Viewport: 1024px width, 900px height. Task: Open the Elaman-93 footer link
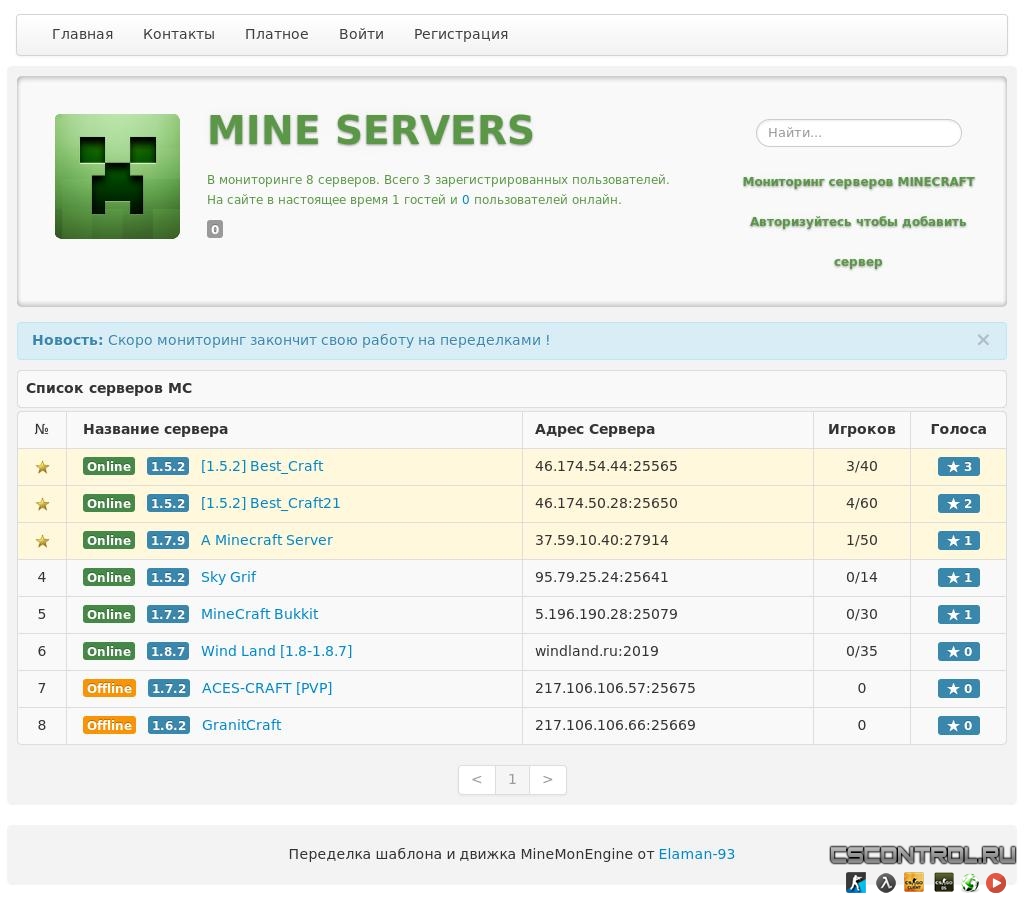(x=696, y=854)
